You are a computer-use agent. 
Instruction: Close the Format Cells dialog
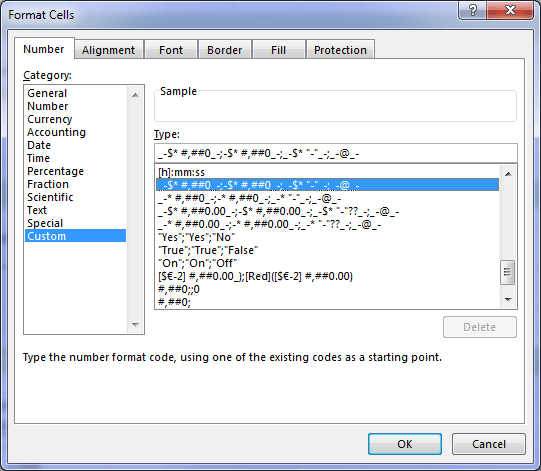tap(510, 10)
